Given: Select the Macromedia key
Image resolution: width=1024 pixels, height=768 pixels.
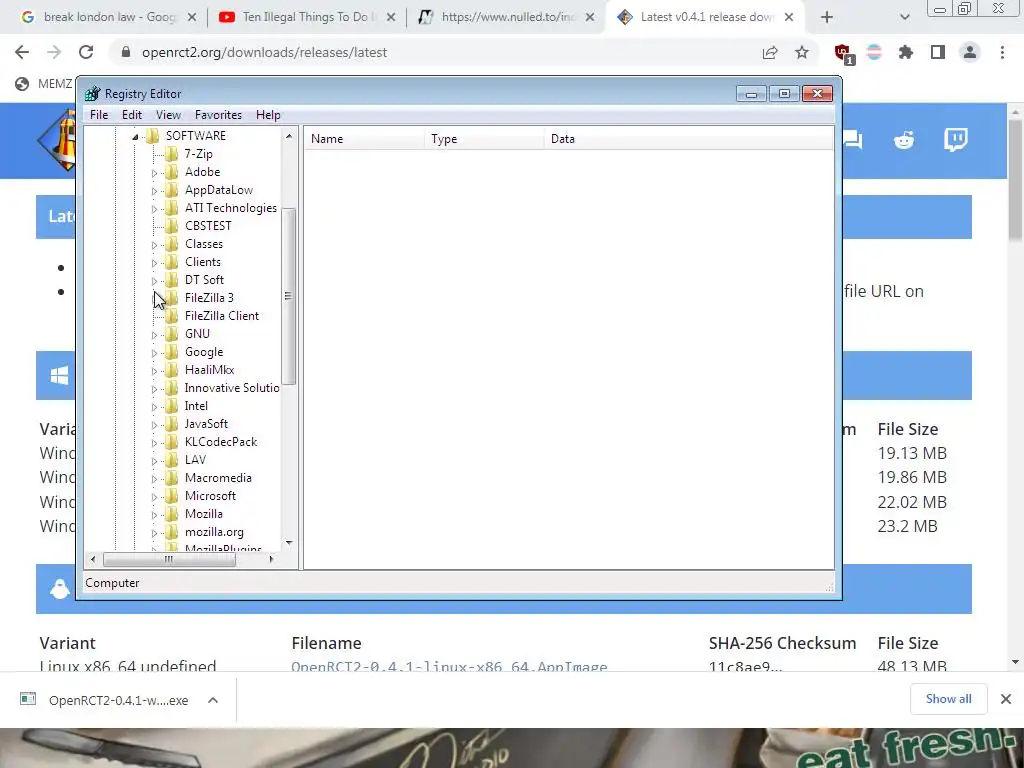Looking at the screenshot, I should tap(218, 477).
